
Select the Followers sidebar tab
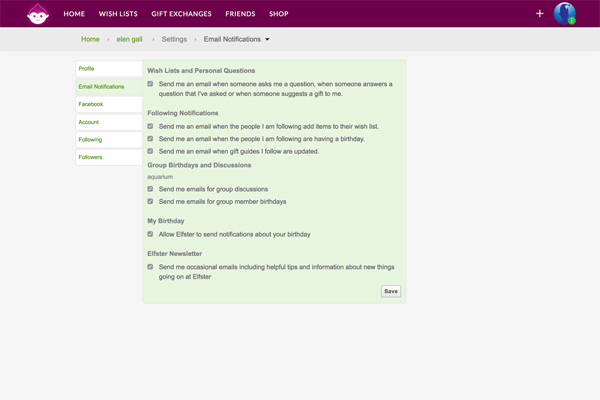click(108, 157)
